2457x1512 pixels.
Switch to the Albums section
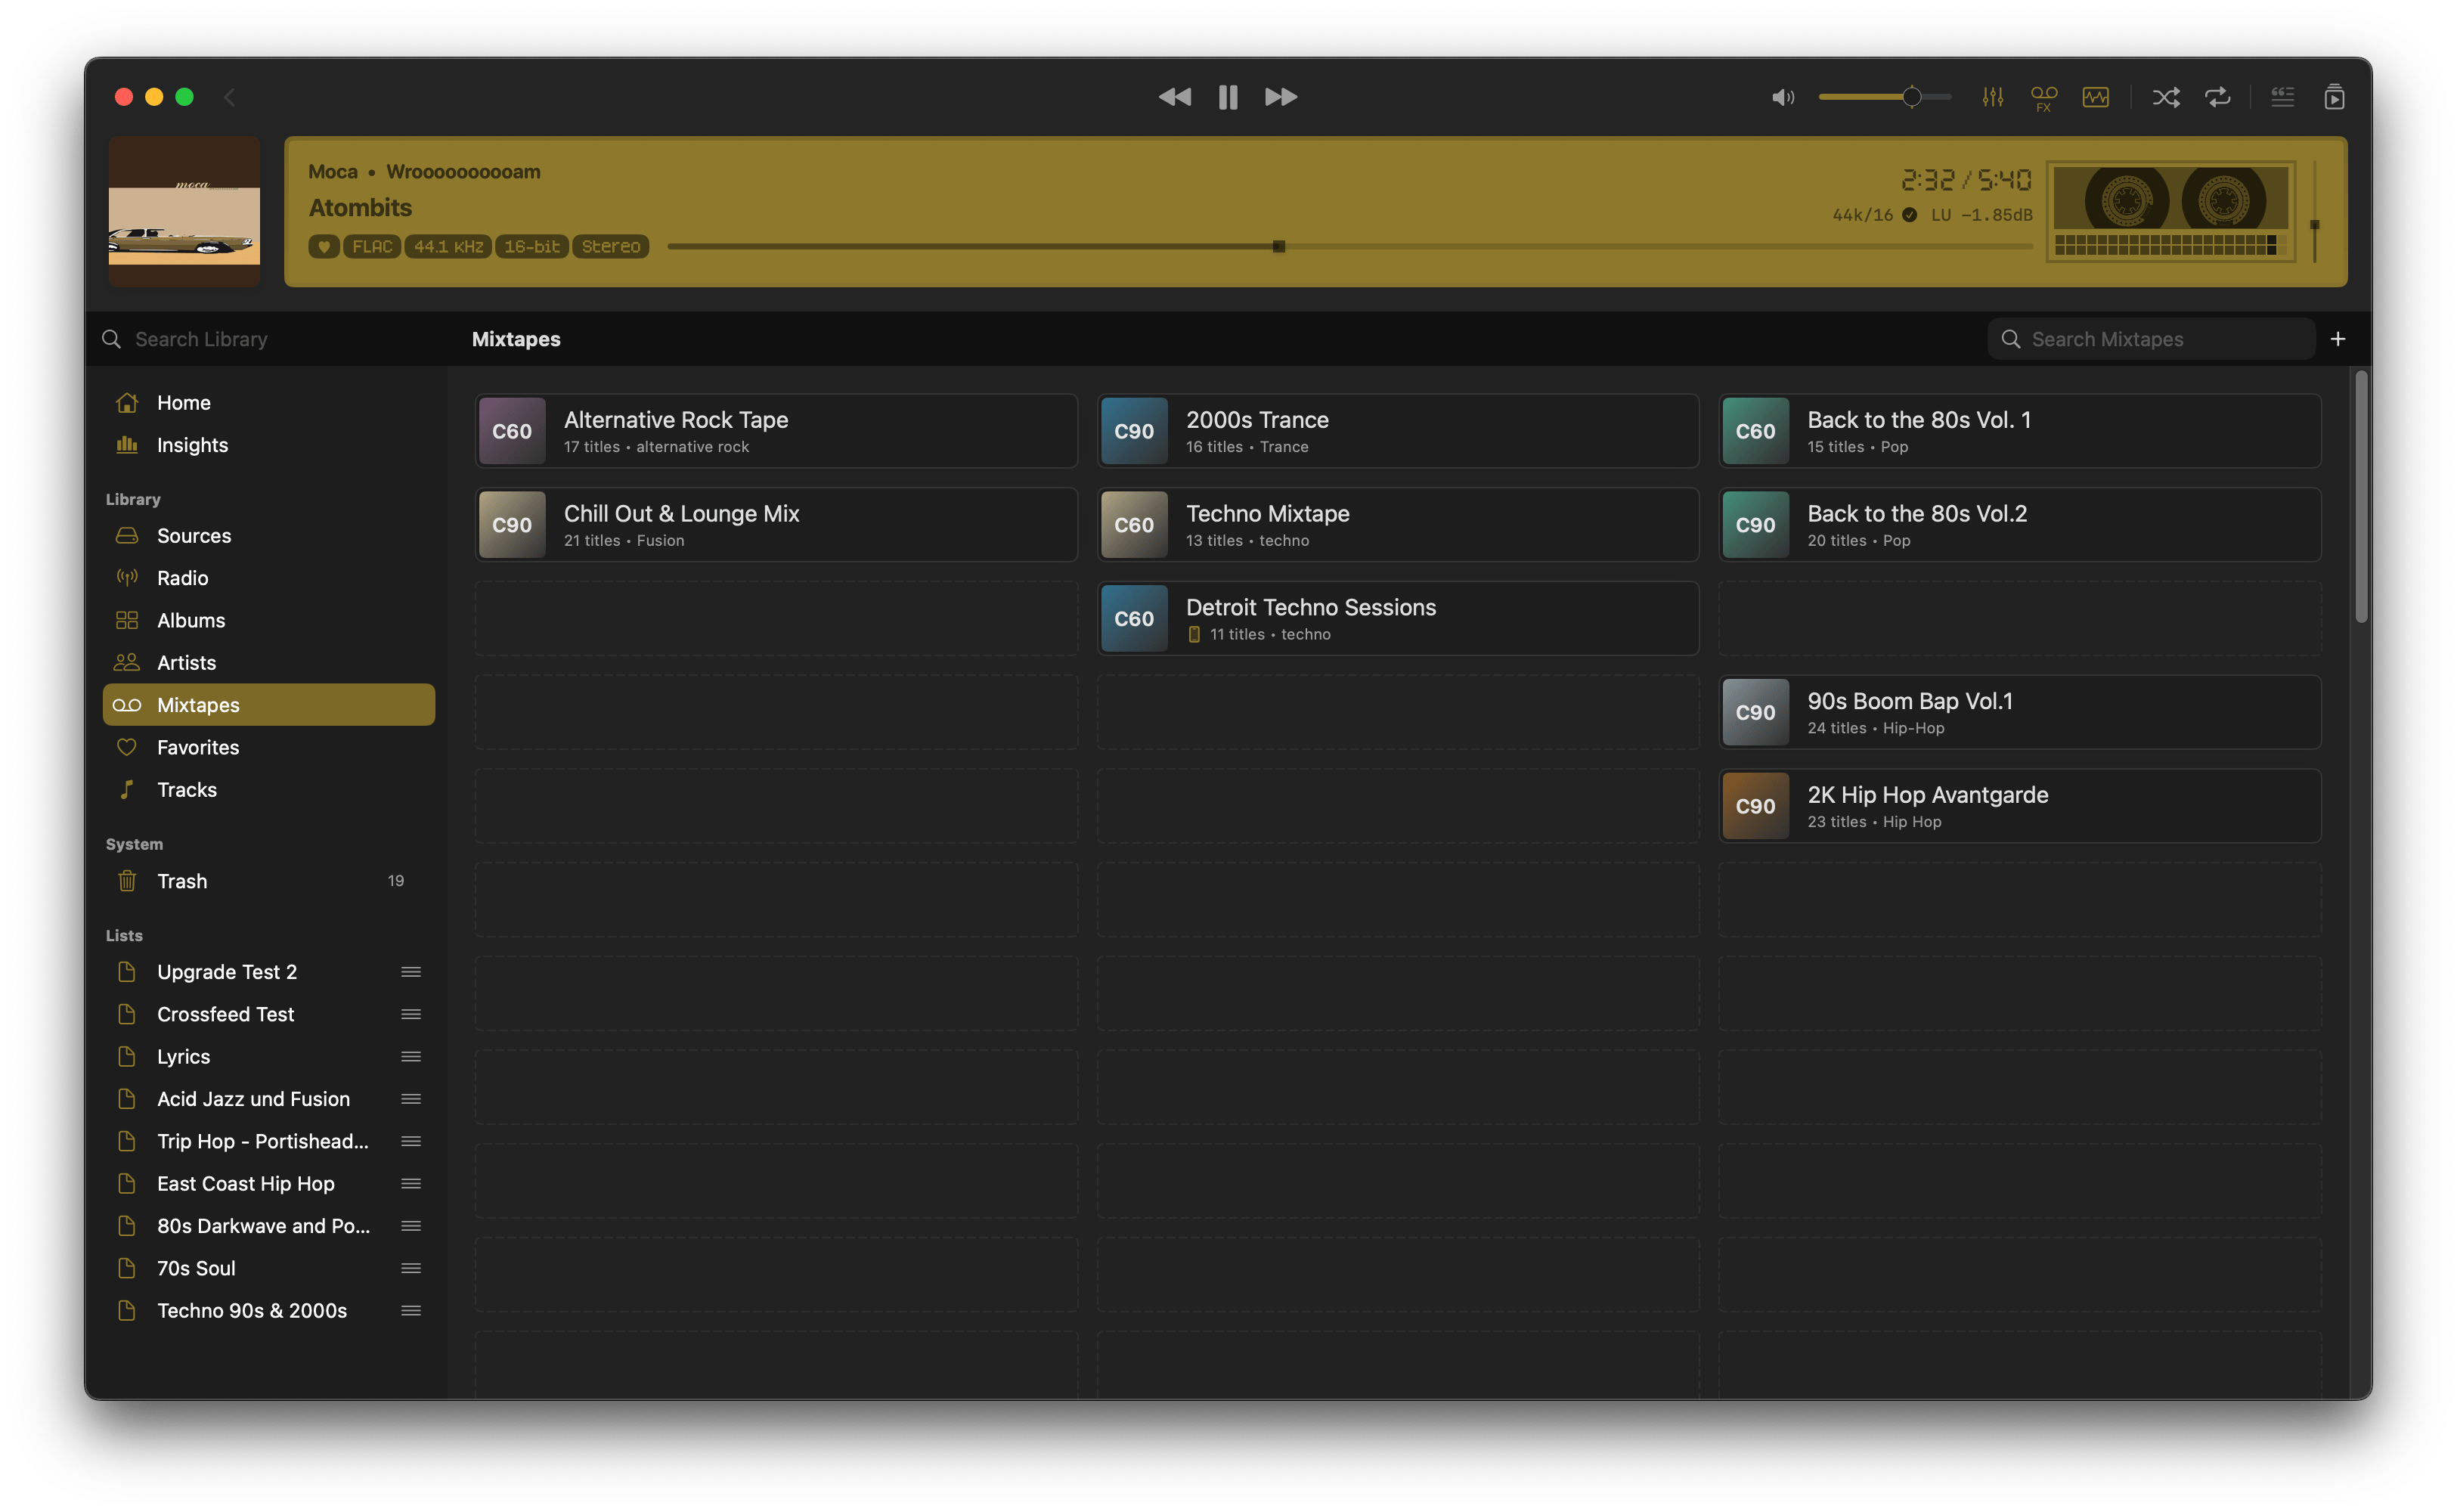(x=191, y=620)
